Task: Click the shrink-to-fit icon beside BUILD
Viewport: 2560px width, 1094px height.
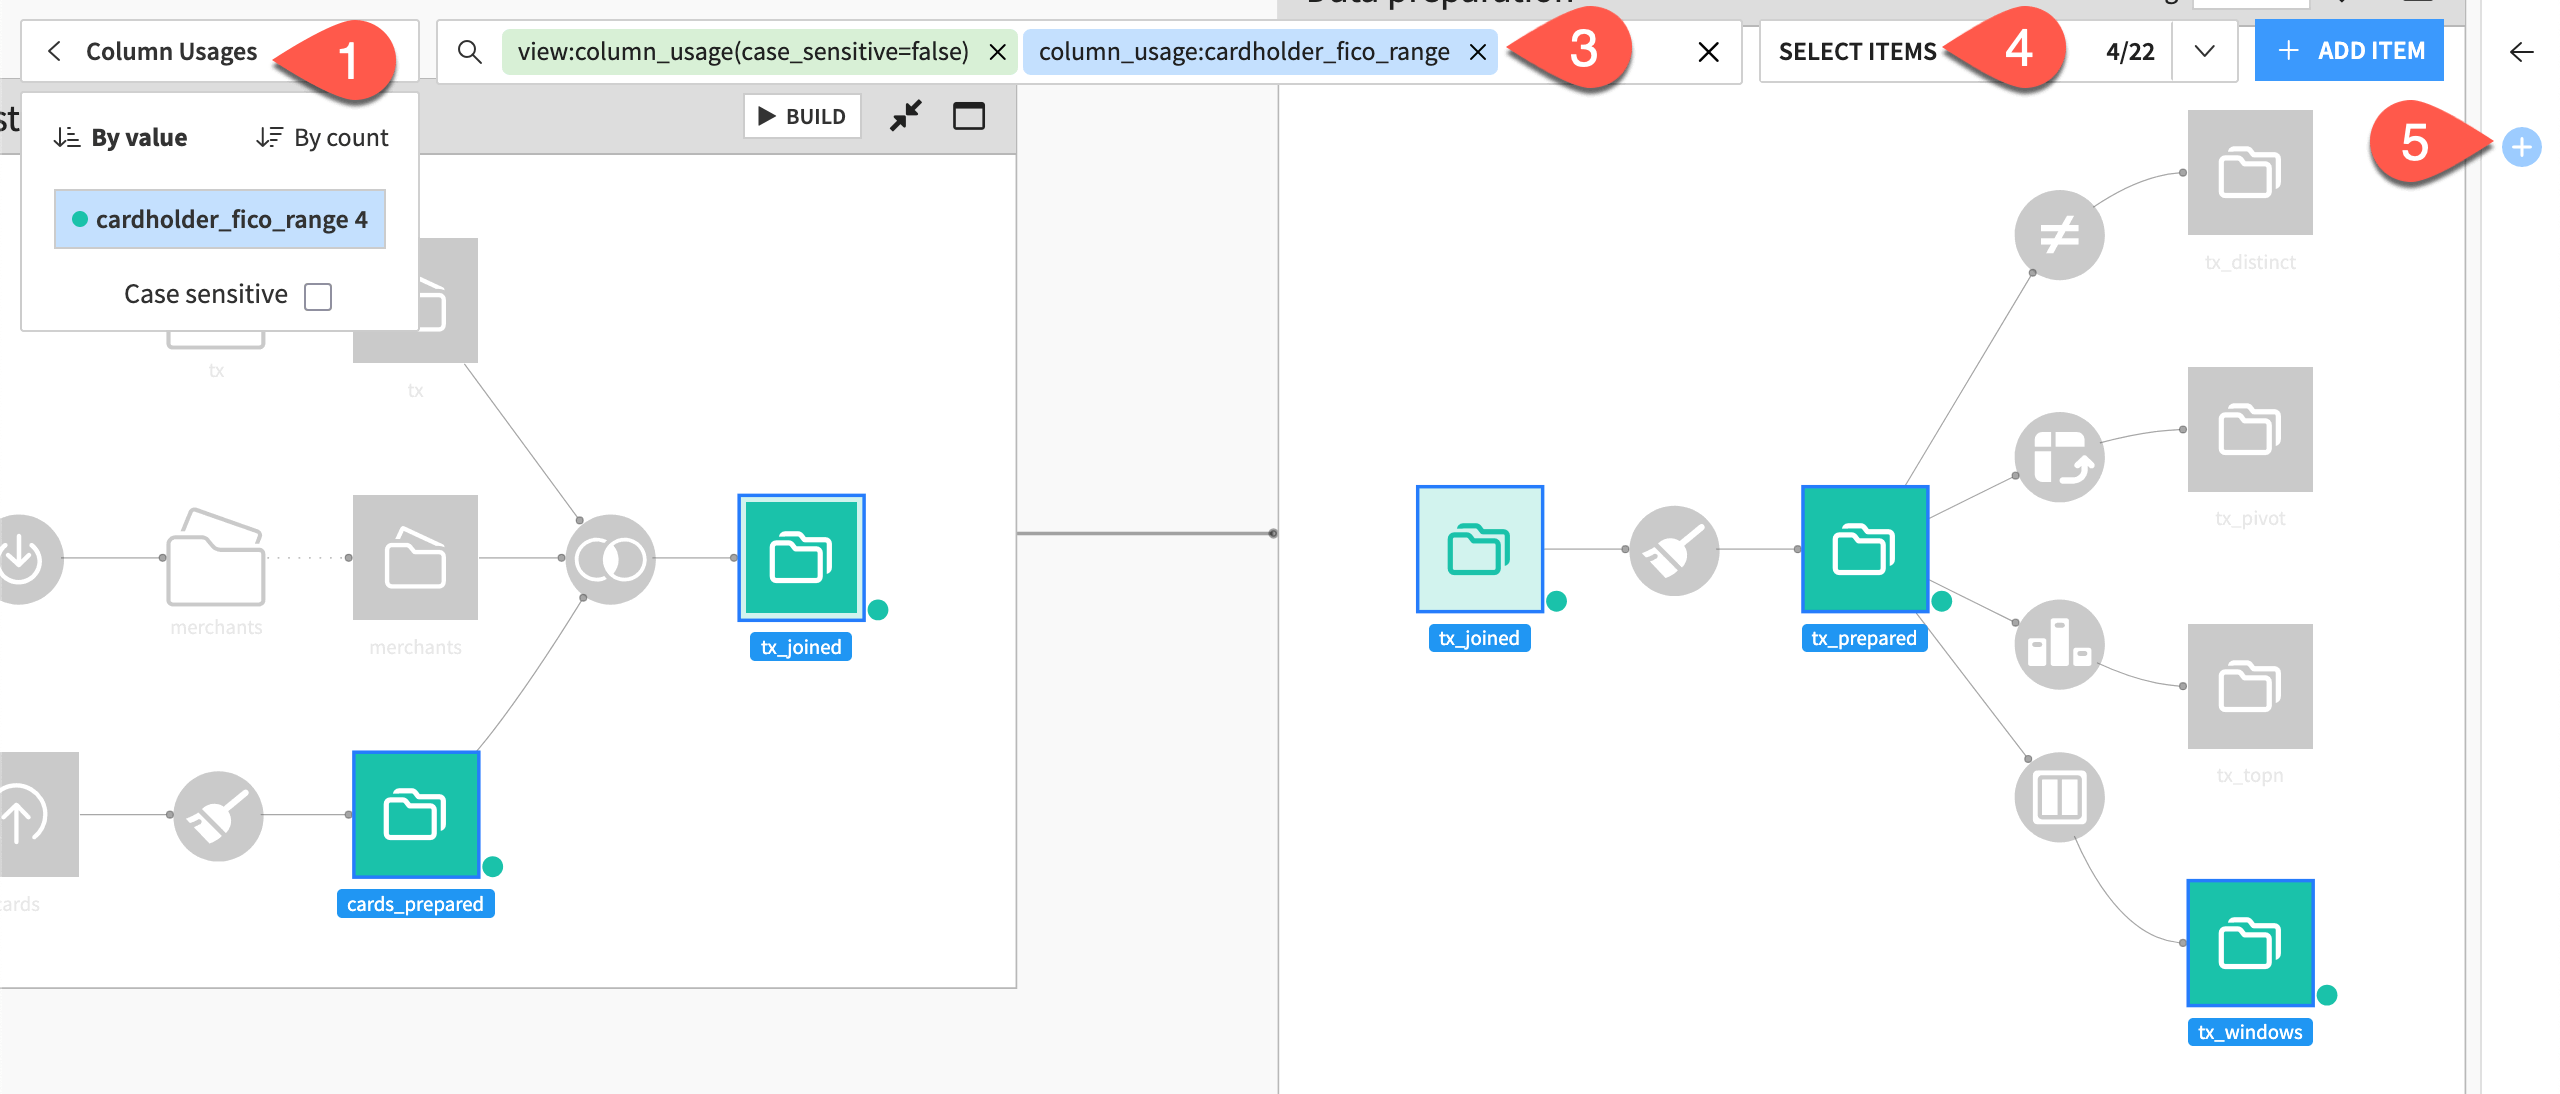Action: point(905,116)
